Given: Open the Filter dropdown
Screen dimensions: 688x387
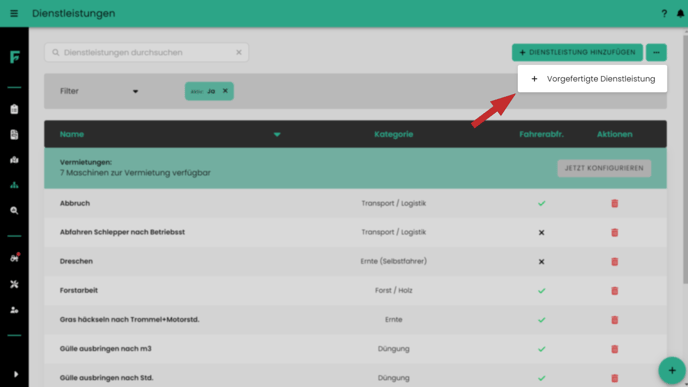Looking at the screenshot, I should (99, 91).
